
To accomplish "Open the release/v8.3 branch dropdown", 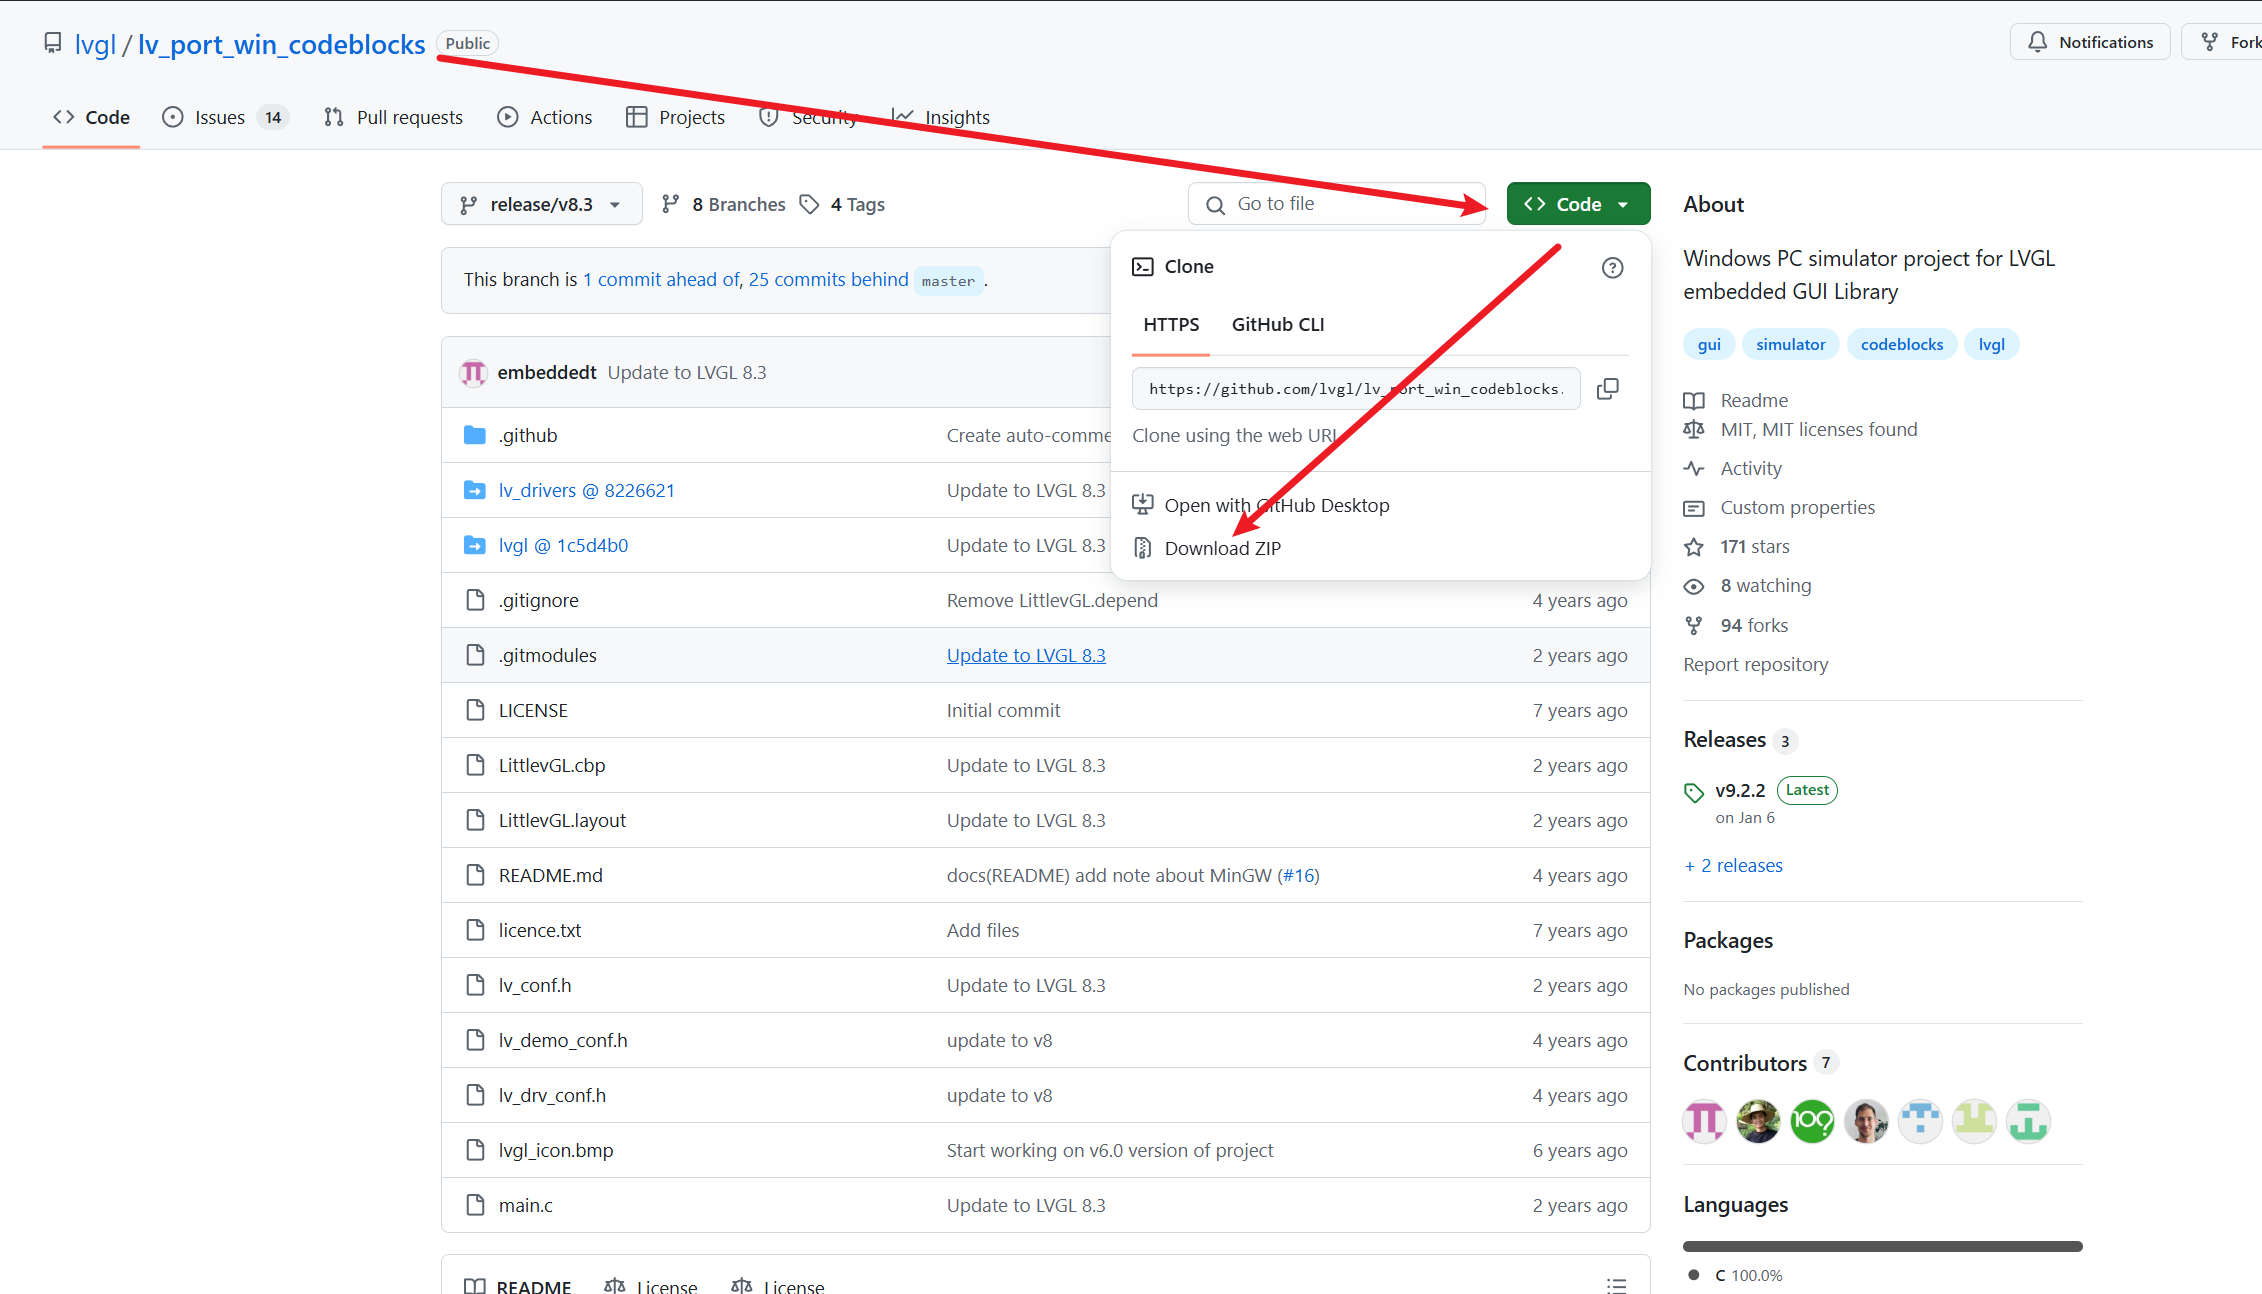I will (541, 204).
